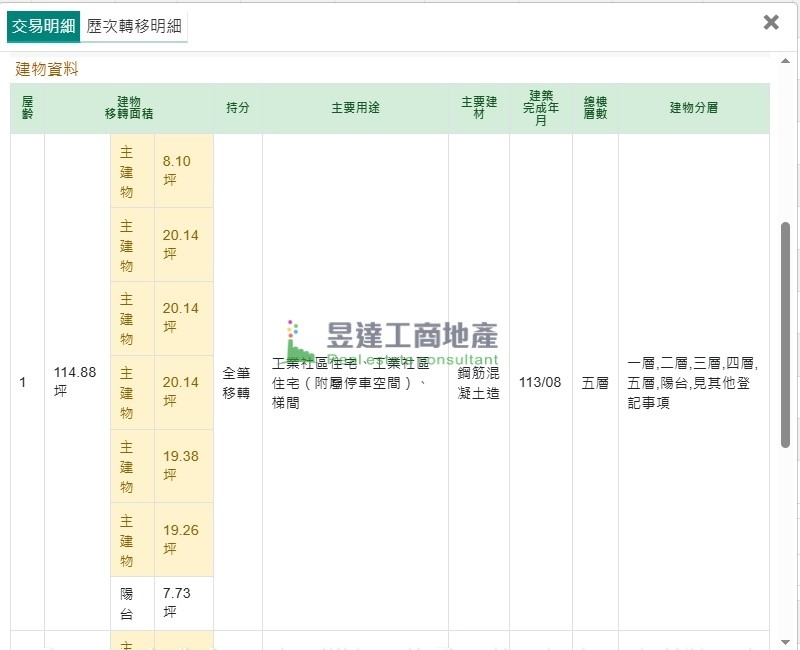Click the 持分 column header
Image resolution: width=800 pixels, height=650 pixels.
tap(238, 108)
